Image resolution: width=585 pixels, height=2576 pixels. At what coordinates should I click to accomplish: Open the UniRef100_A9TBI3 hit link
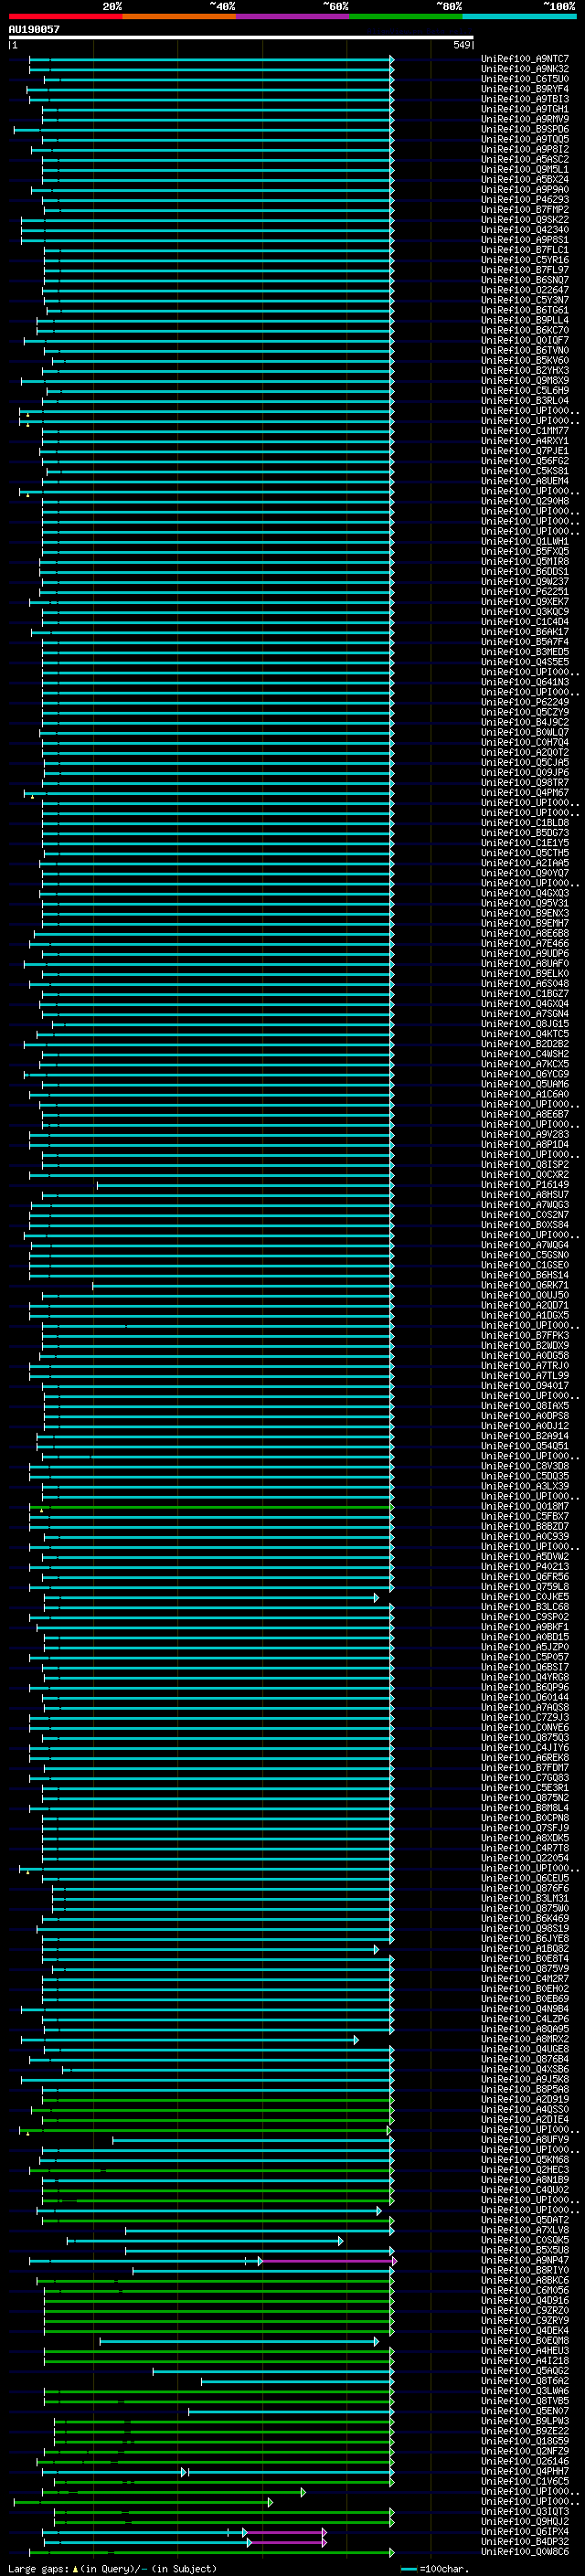[525, 99]
